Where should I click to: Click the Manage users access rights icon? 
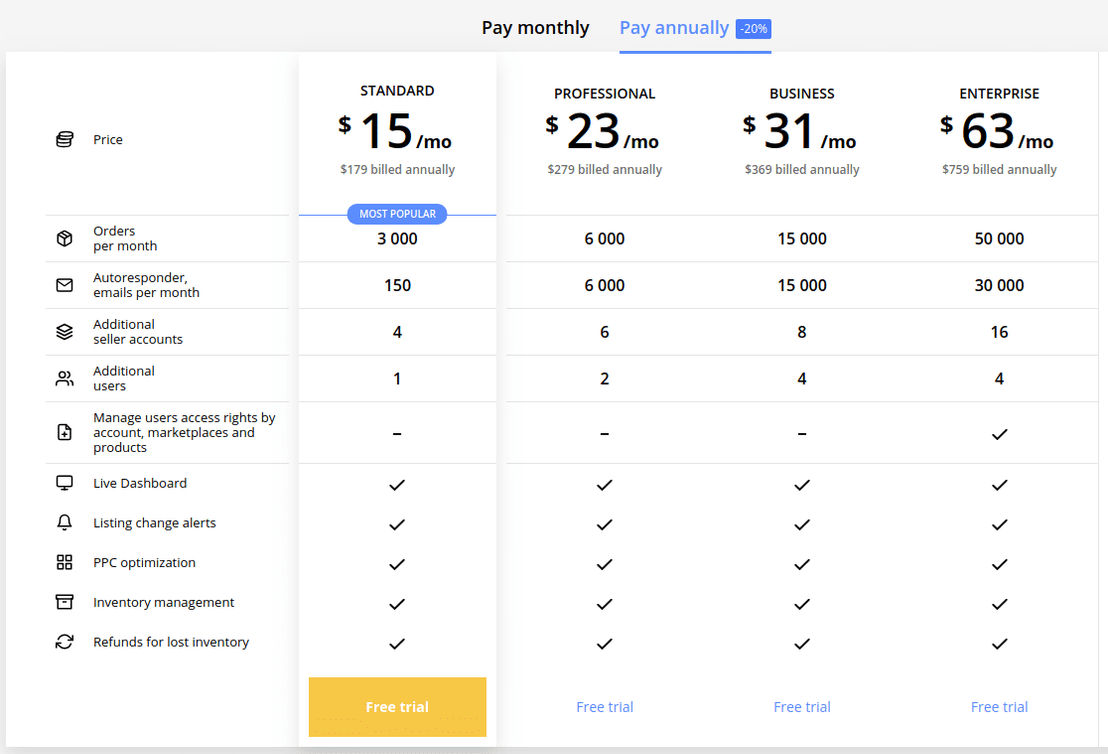click(x=64, y=432)
